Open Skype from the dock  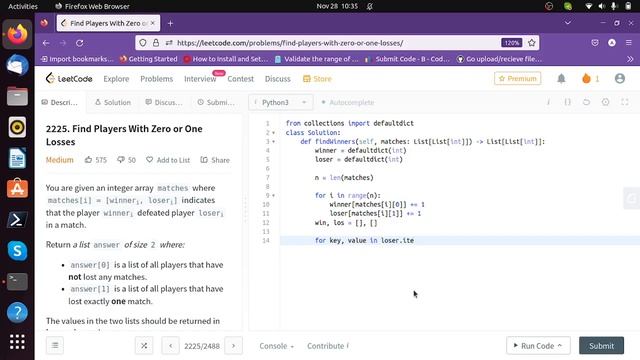[17, 251]
